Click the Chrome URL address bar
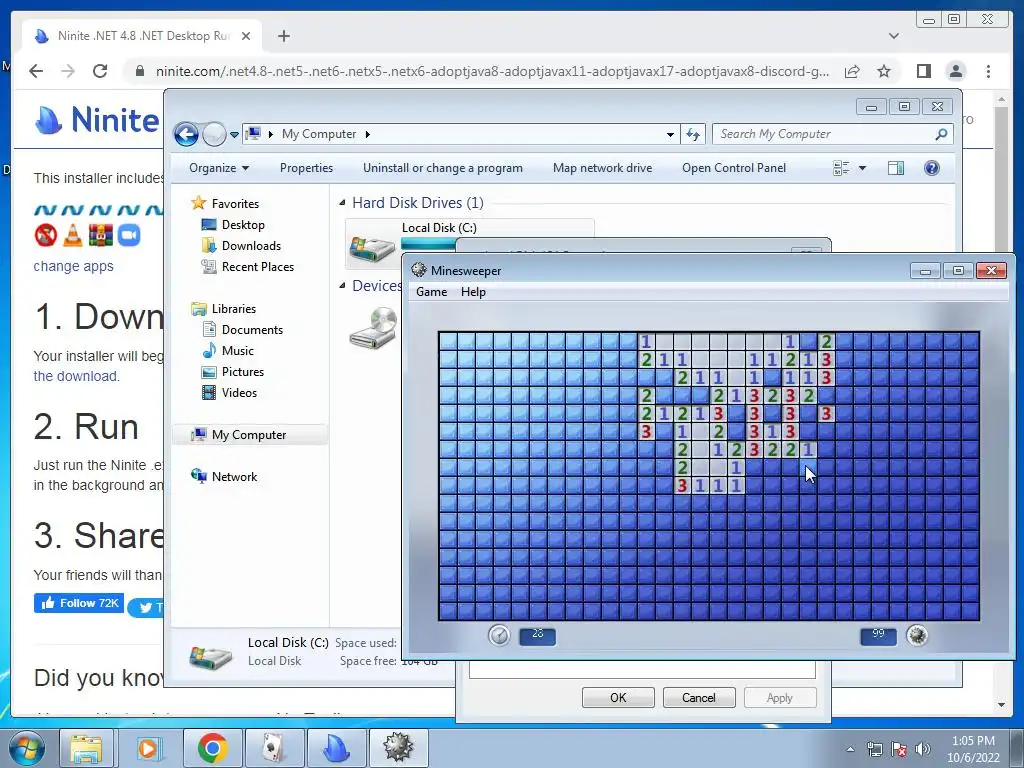 [x=492, y=71]
